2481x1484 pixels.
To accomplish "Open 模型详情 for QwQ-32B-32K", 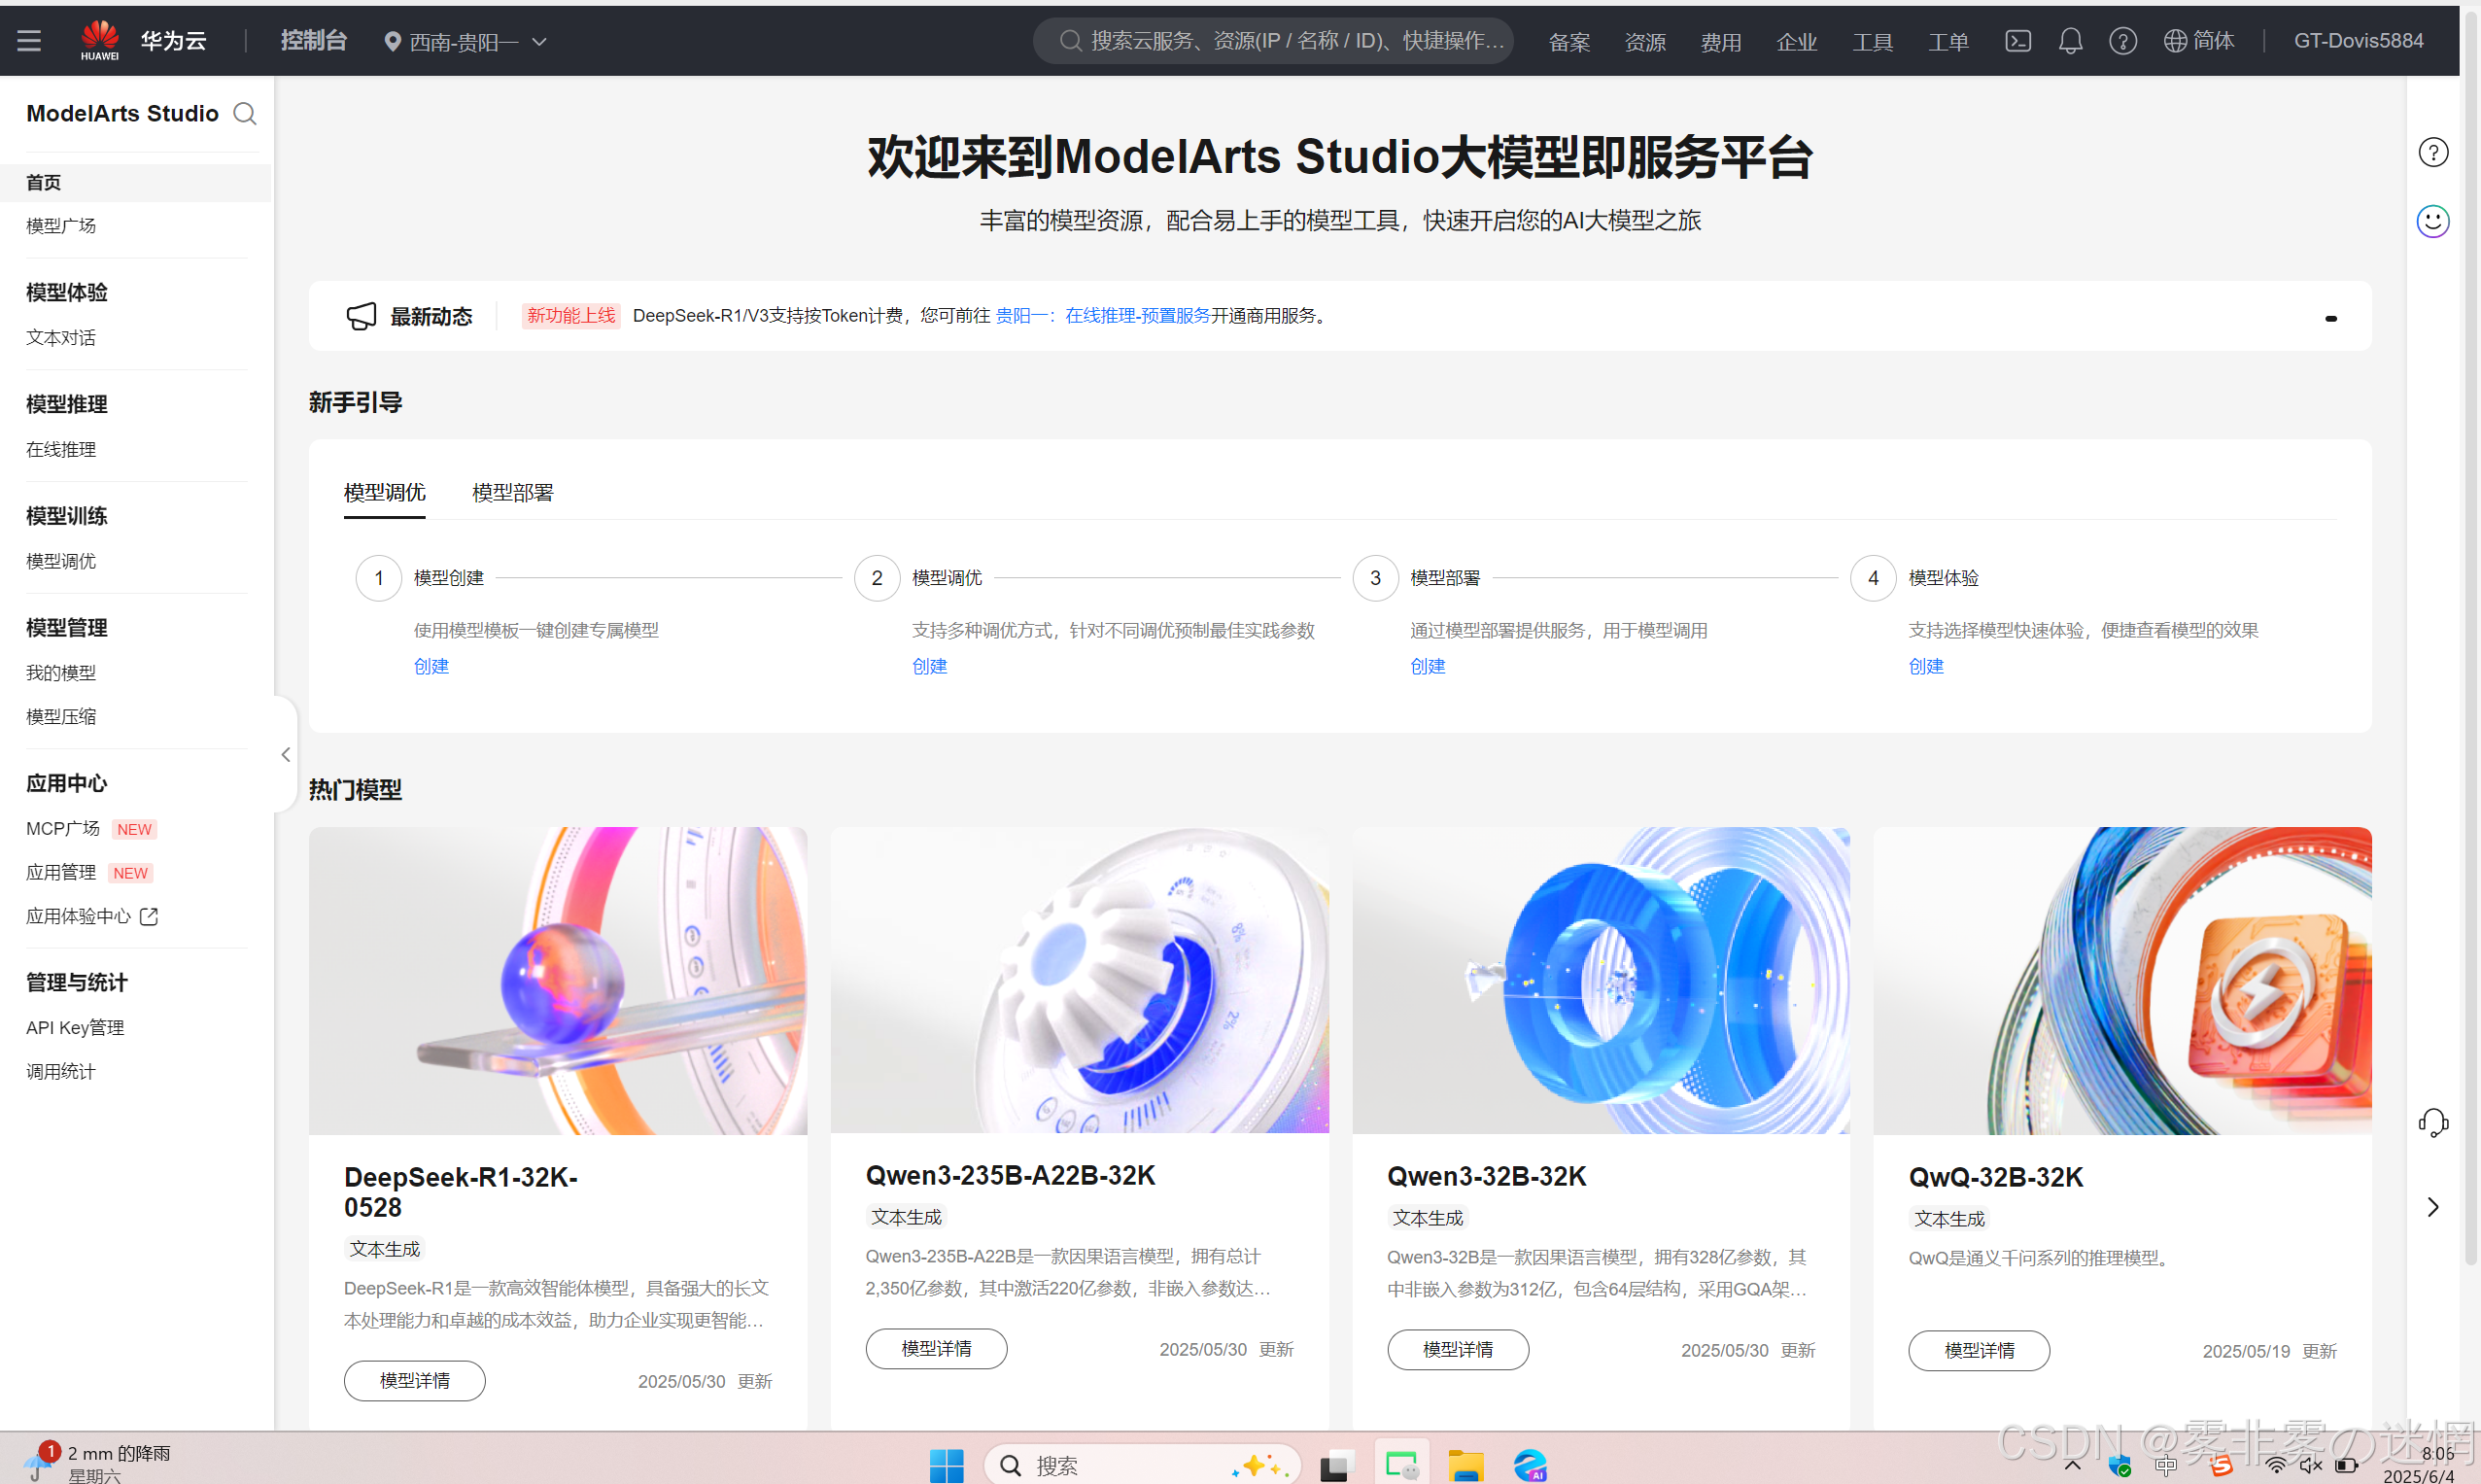I will click(1979, 1351).
